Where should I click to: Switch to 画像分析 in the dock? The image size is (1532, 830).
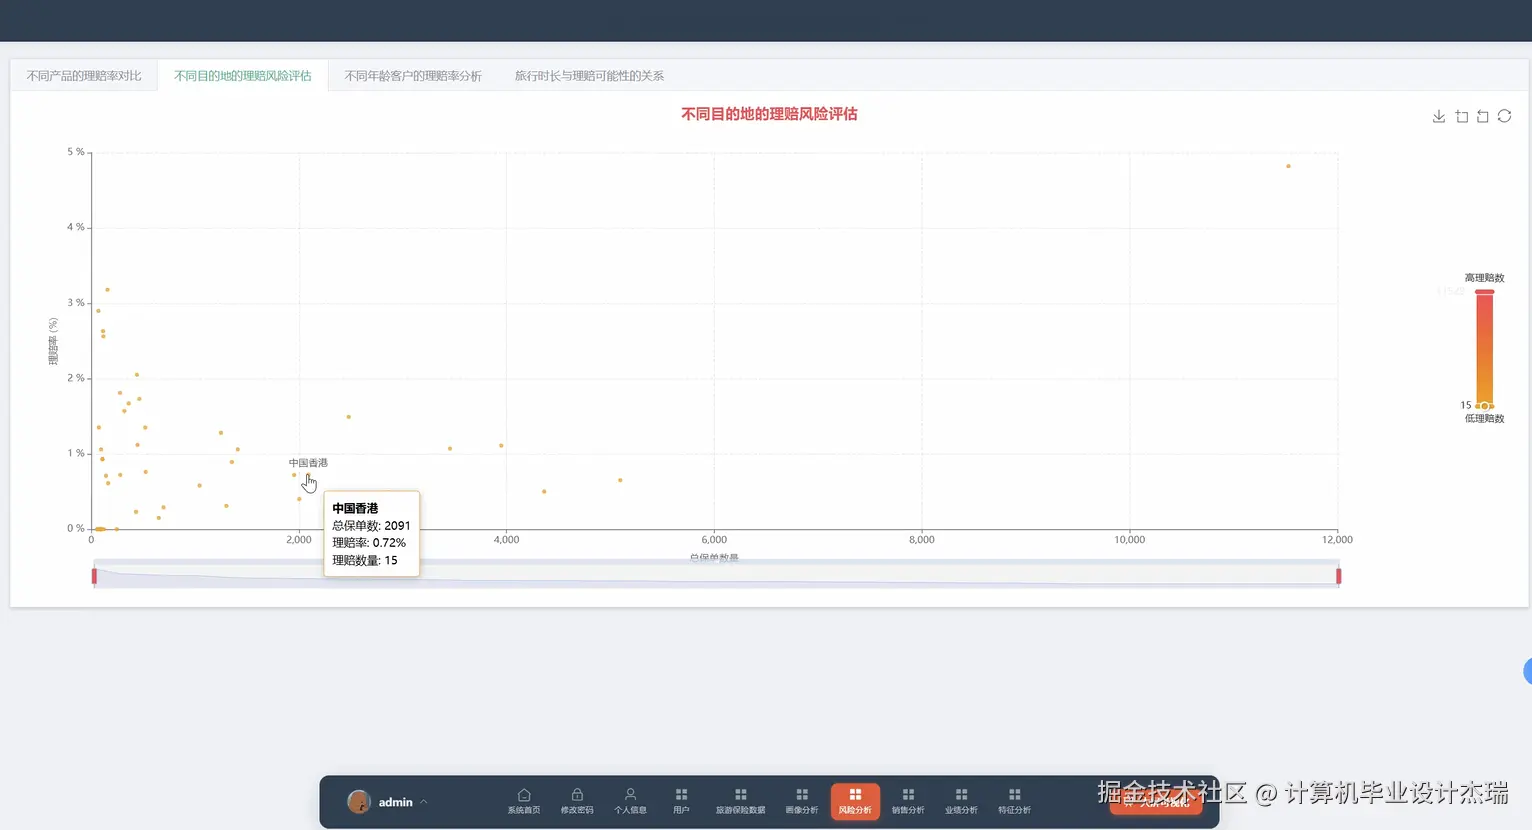click(802, 801)
